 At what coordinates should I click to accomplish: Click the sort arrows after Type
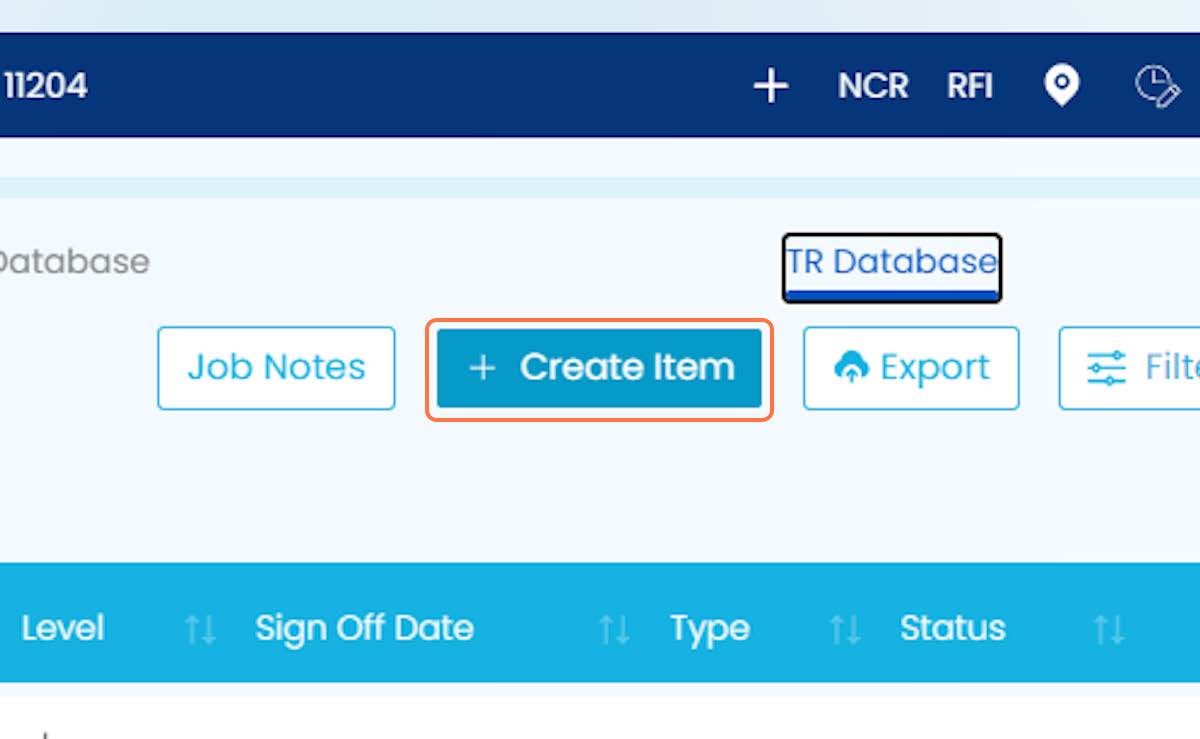[x=845, y=629]
